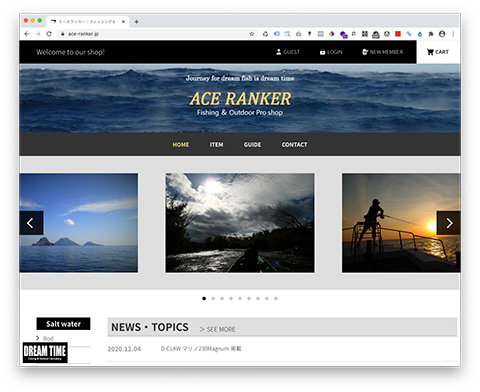Expand the Rod category under Salt water
This screenshot has width=480, height=392.
(x=45, y=338)
